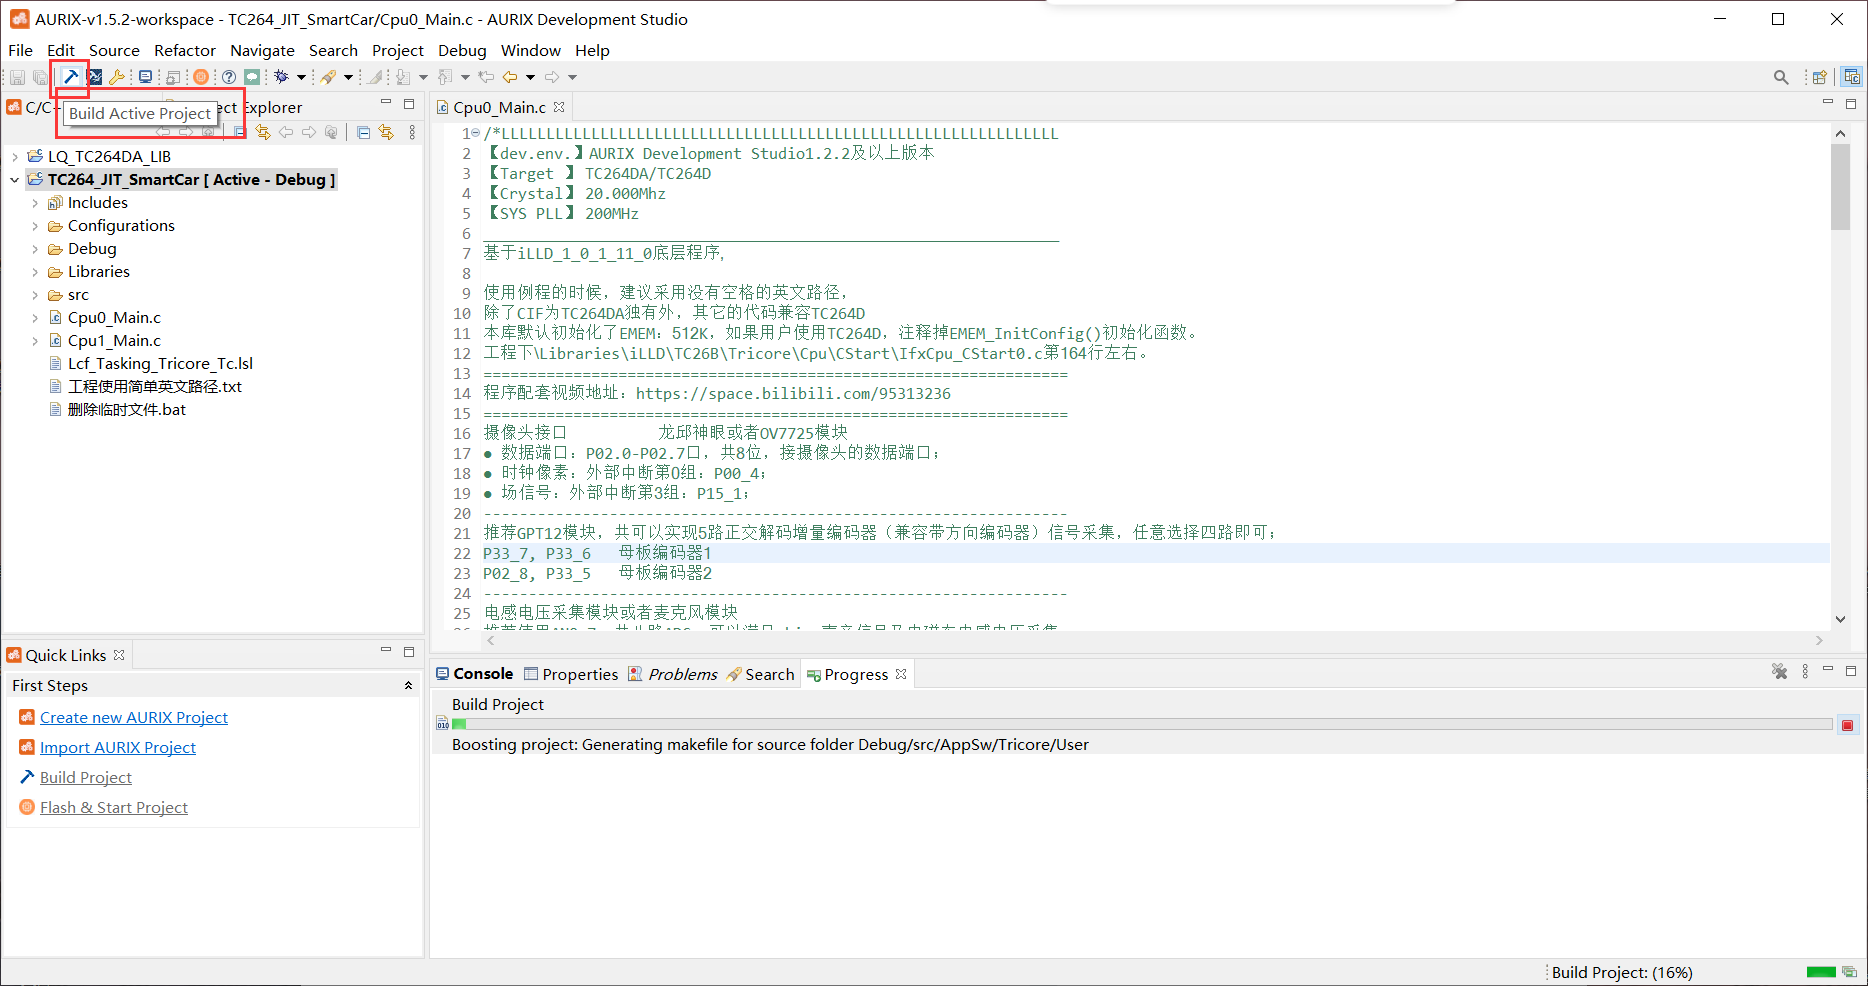Expand the Configurations folder
Viewport: 1868px width, 986px height.
click(35, 226)
